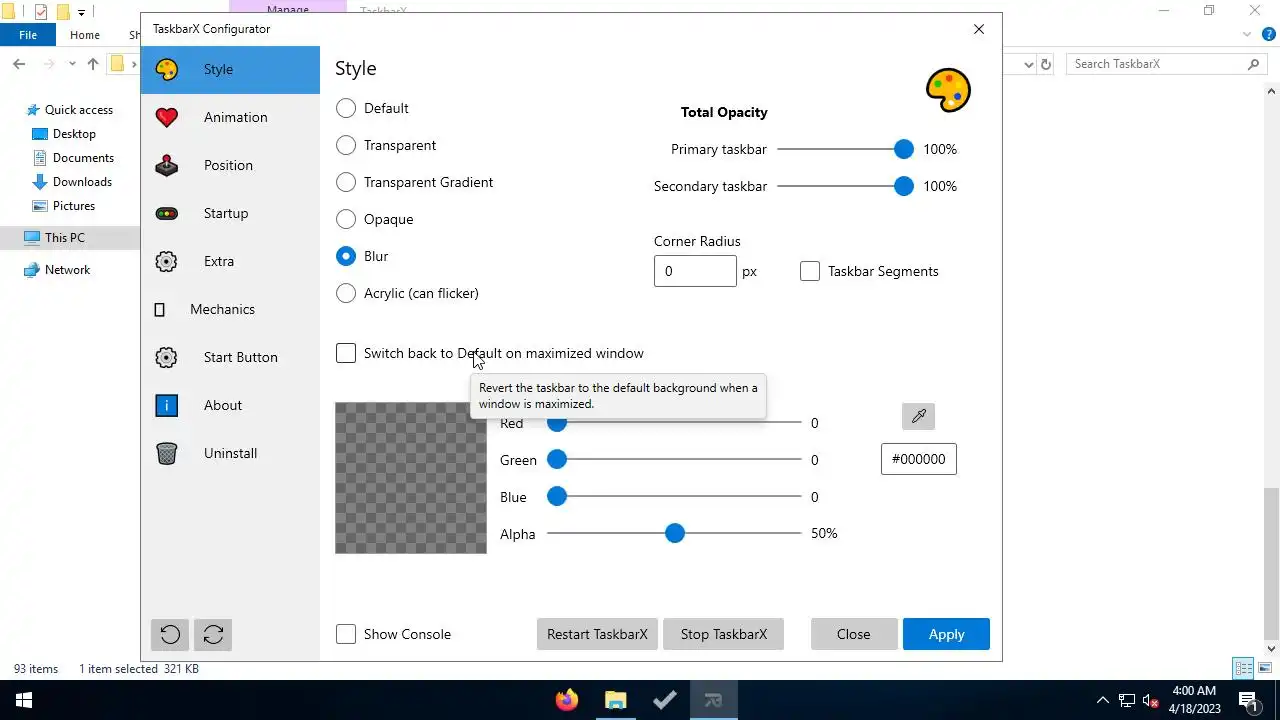Click the Green slider handle
This screenshot has height=720, width=1280.
click(x=557, y=460)
